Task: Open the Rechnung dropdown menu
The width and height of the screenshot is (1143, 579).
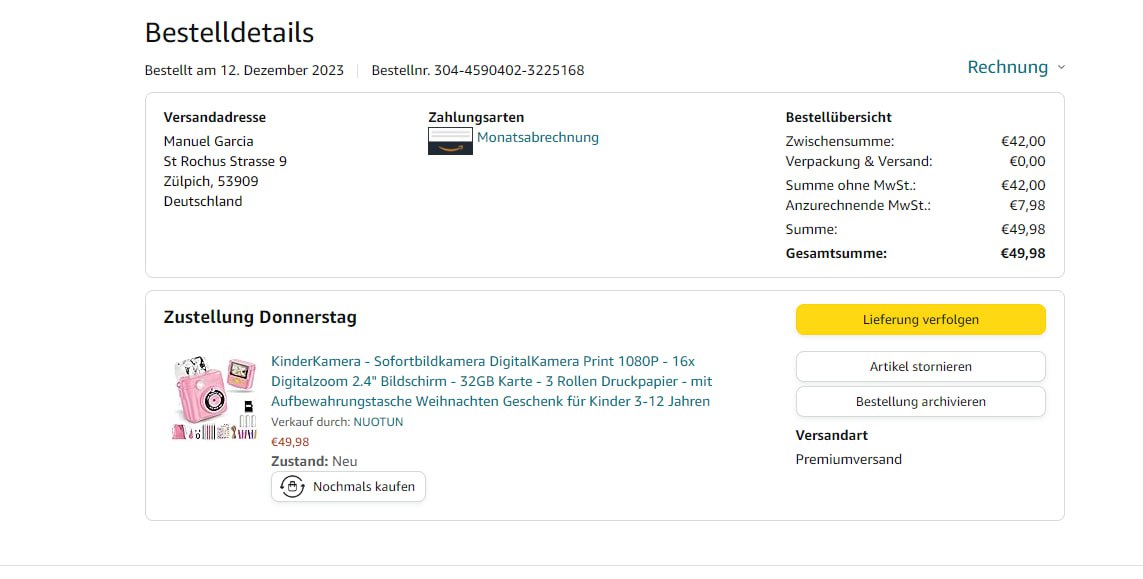Action: (x=1007, y=67)
